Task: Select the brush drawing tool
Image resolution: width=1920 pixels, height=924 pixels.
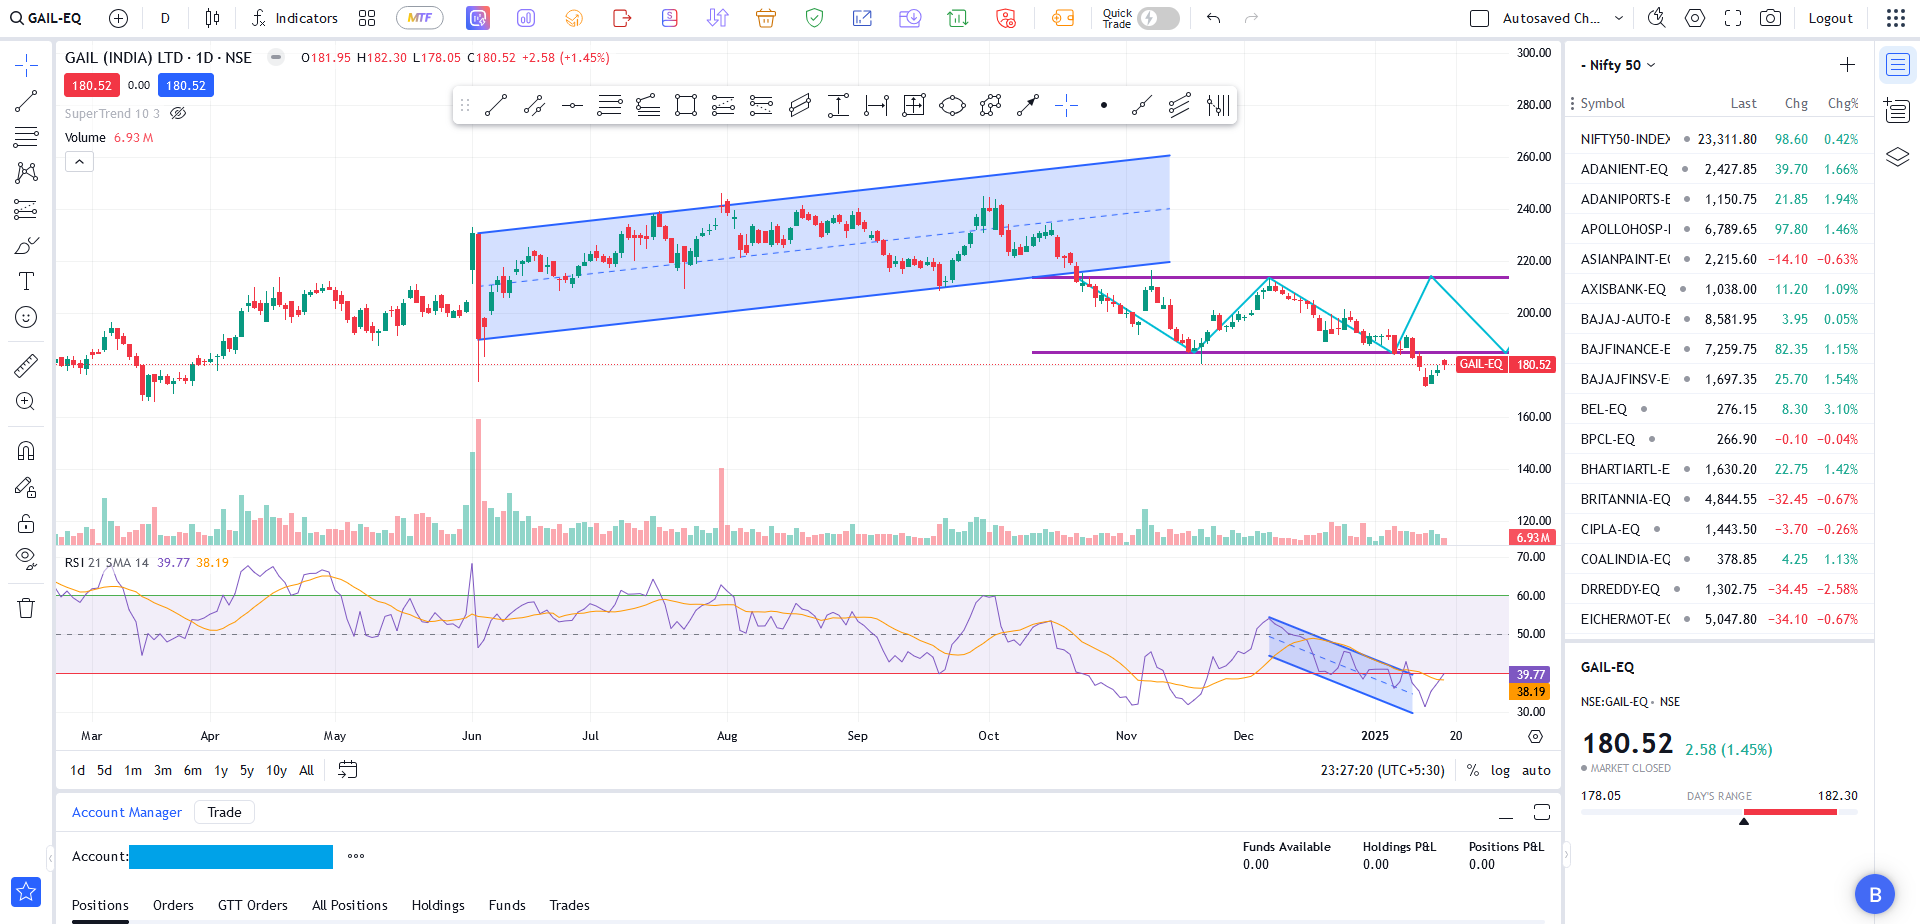Action: (26, 245)
